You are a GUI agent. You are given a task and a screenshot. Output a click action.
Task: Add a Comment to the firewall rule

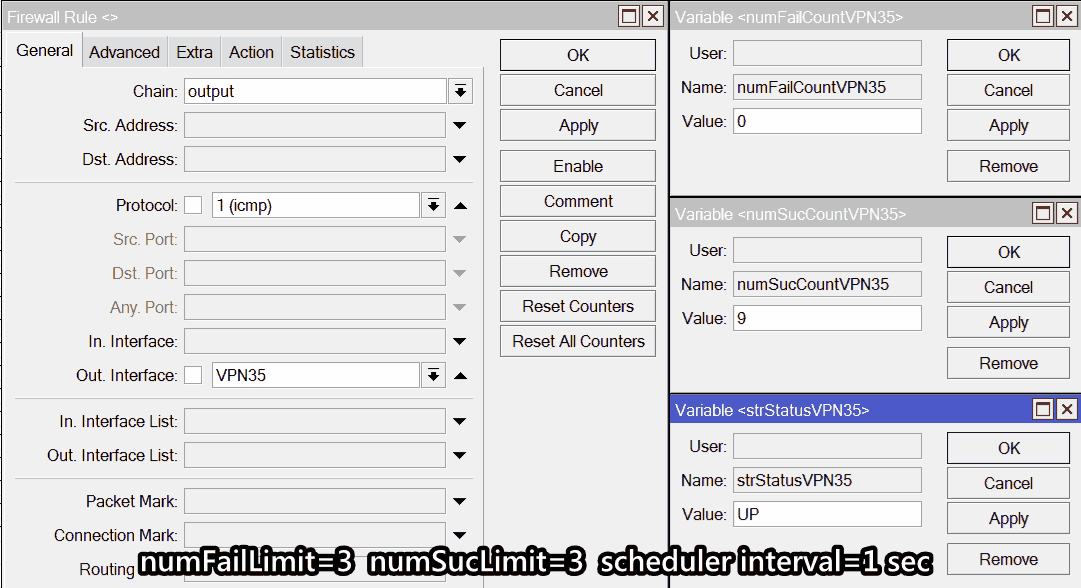tap(577, 200)
